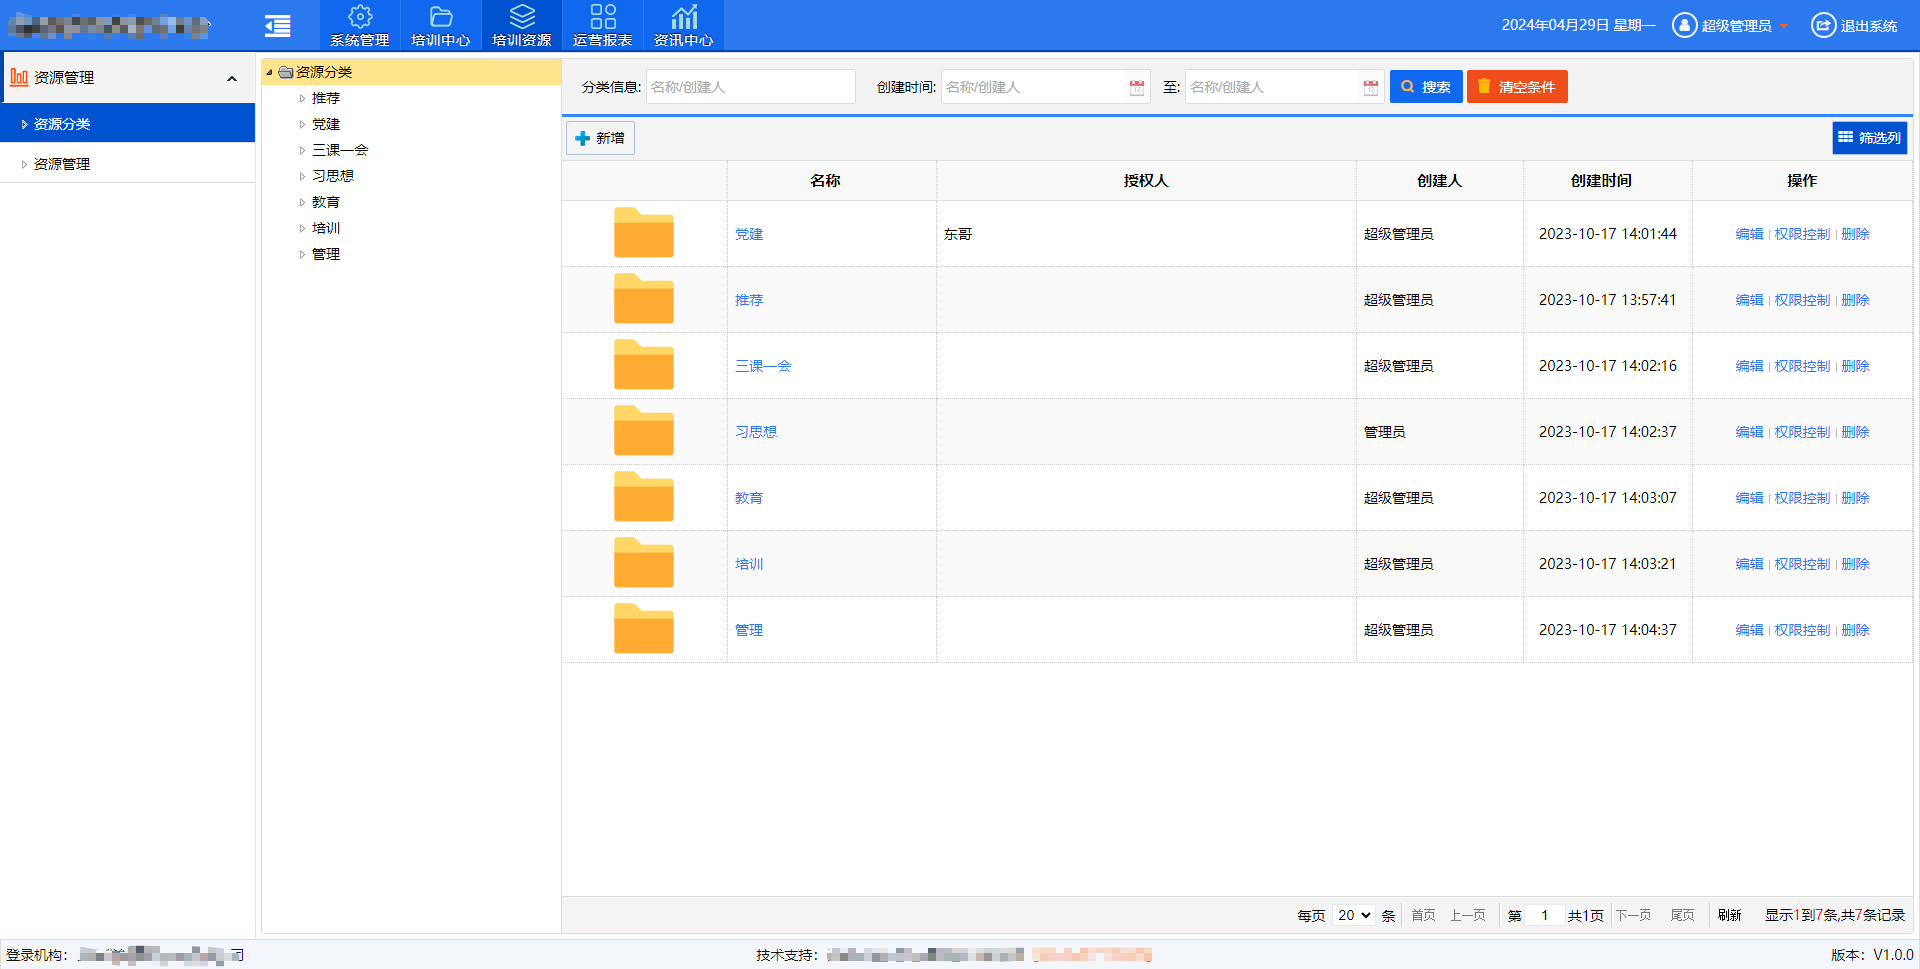Screen dimensions: 1920x969
Task: Open the 每页 20 page-size dropdown
Action: pos(1354,915)
